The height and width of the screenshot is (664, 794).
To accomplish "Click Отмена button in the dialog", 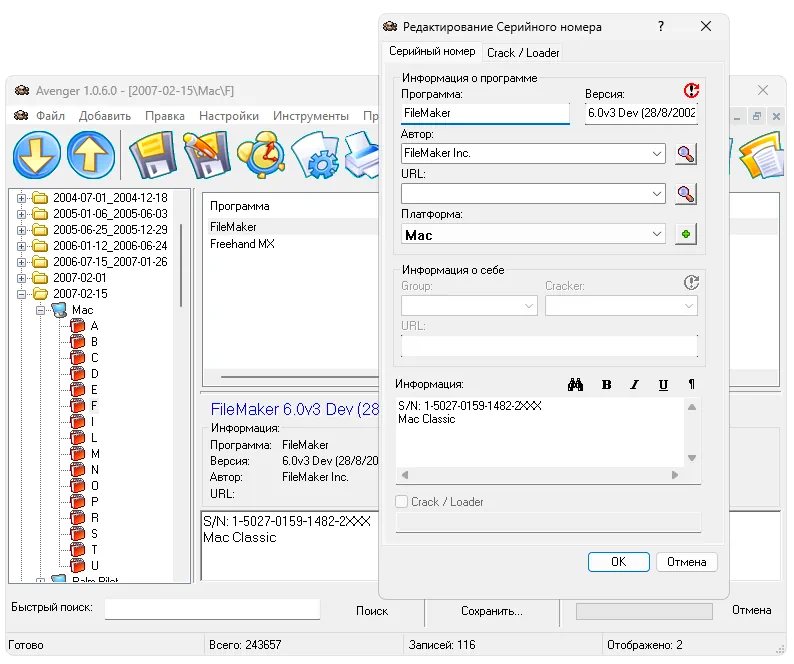I will click(686, 562).
